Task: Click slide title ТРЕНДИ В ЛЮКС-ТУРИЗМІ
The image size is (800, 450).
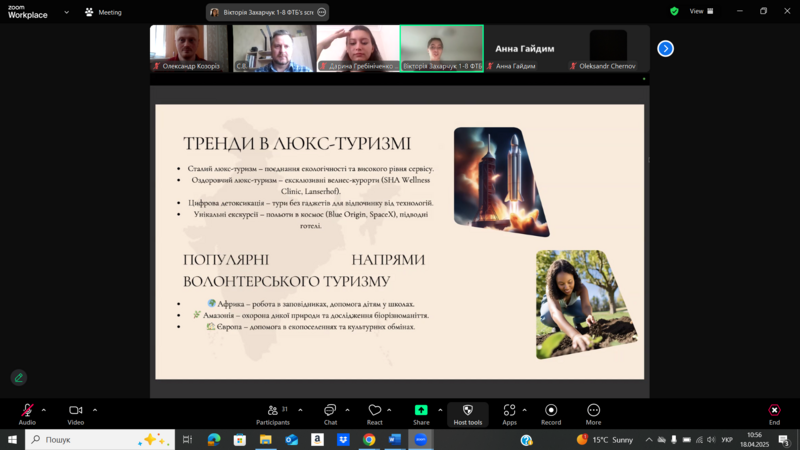Action: pyautogui.click(x=297, y=143)
